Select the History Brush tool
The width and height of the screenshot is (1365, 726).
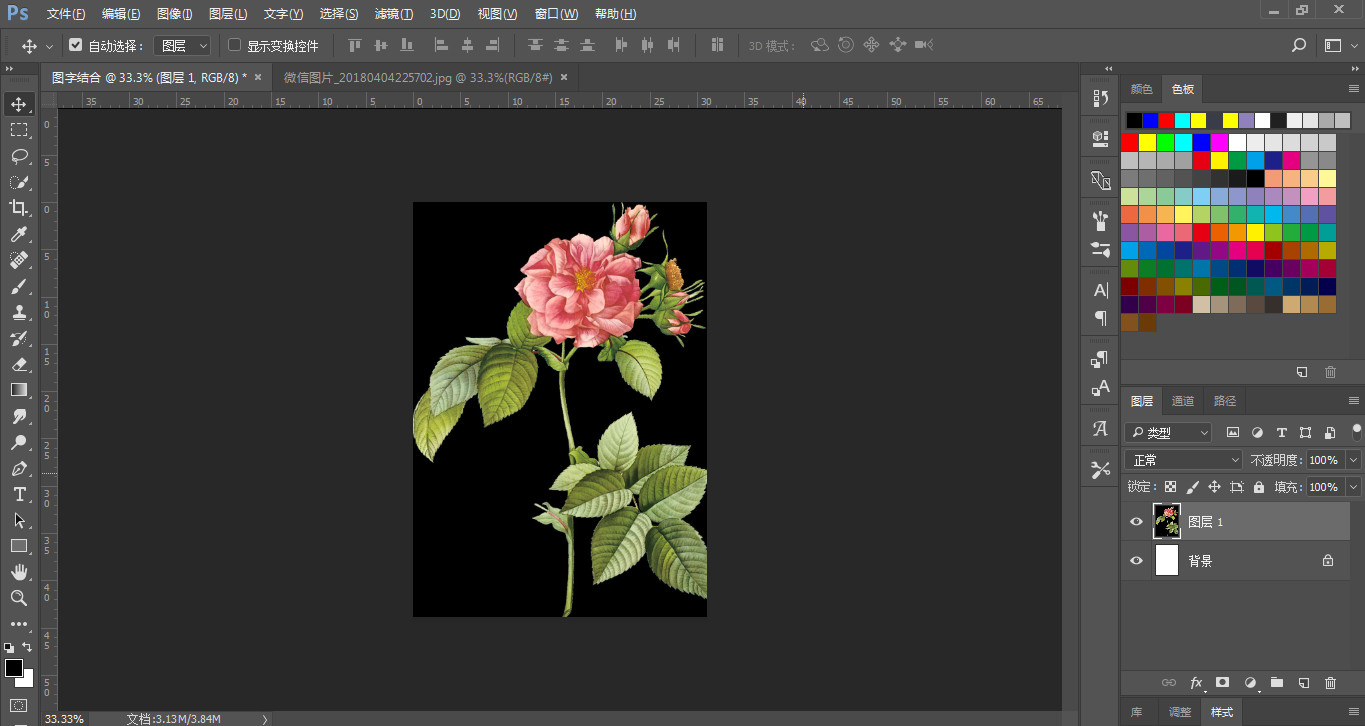19,338
